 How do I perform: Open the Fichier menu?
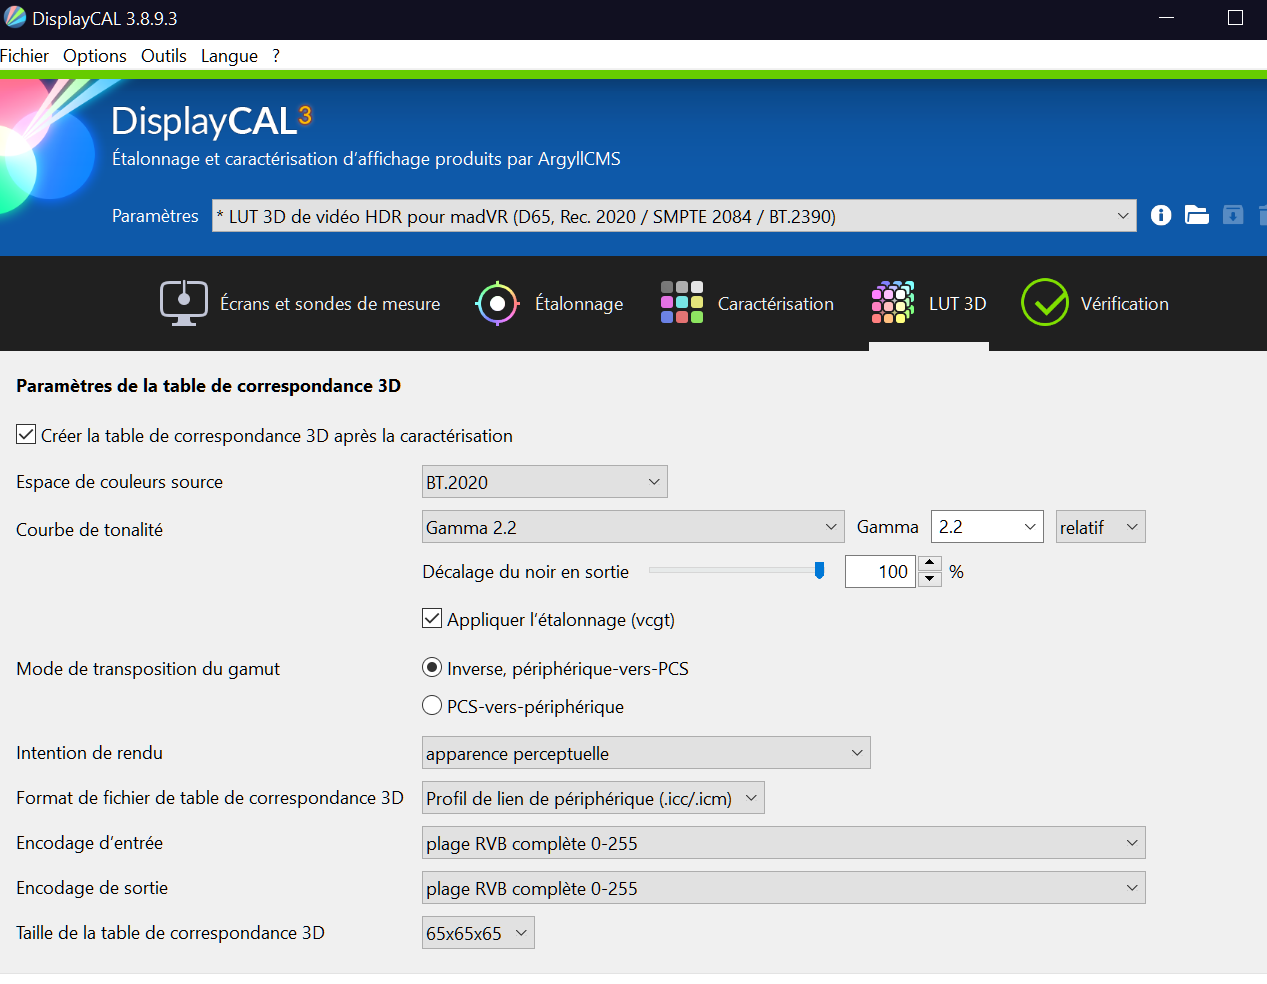(x=24, y=56)
